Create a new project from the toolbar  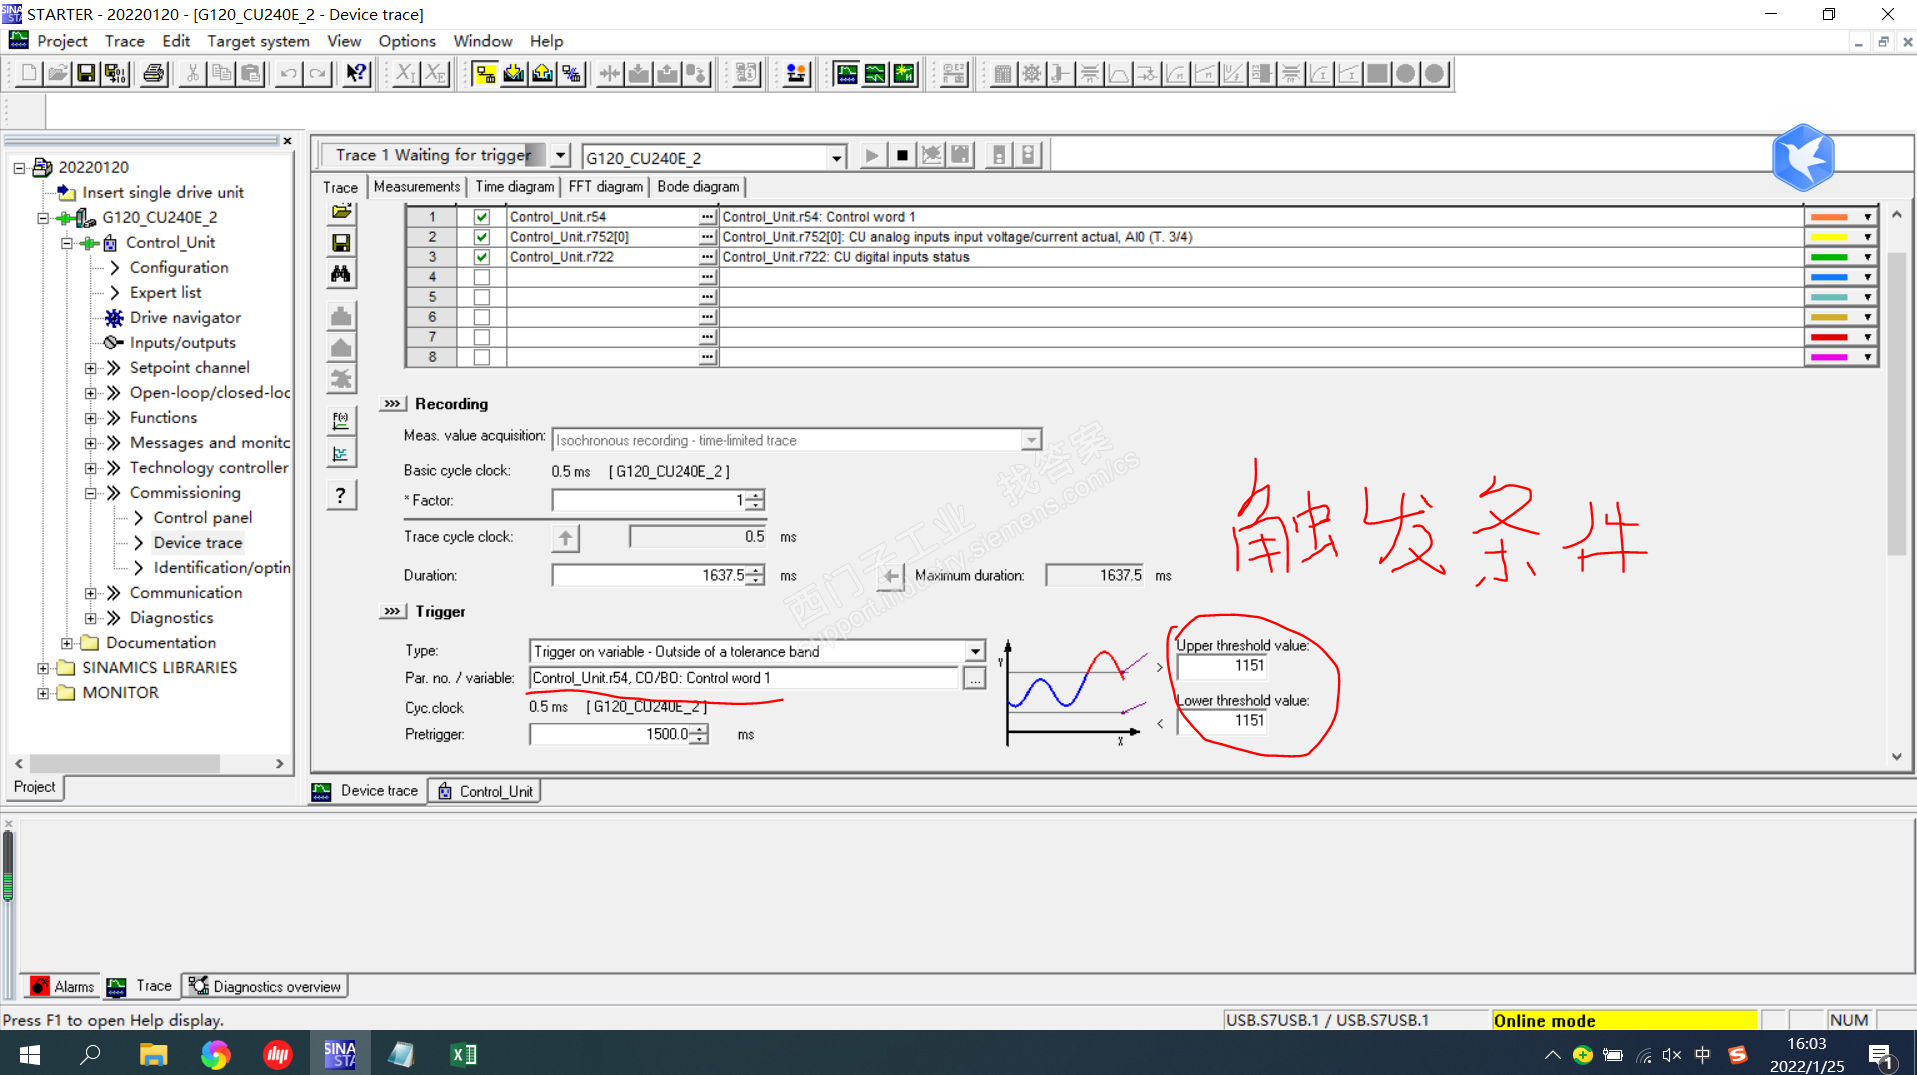[x=29, y=74]
